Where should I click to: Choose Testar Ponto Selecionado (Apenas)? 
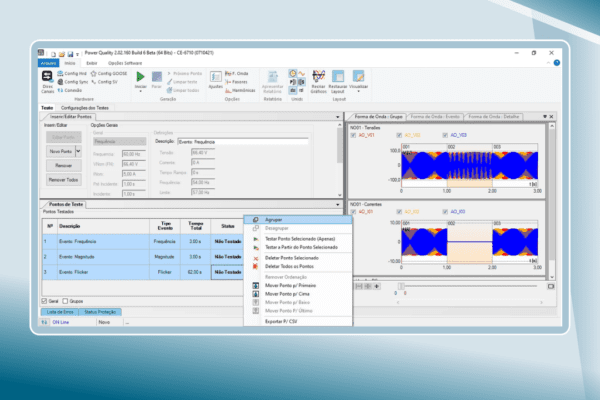(x=298, y=239)
